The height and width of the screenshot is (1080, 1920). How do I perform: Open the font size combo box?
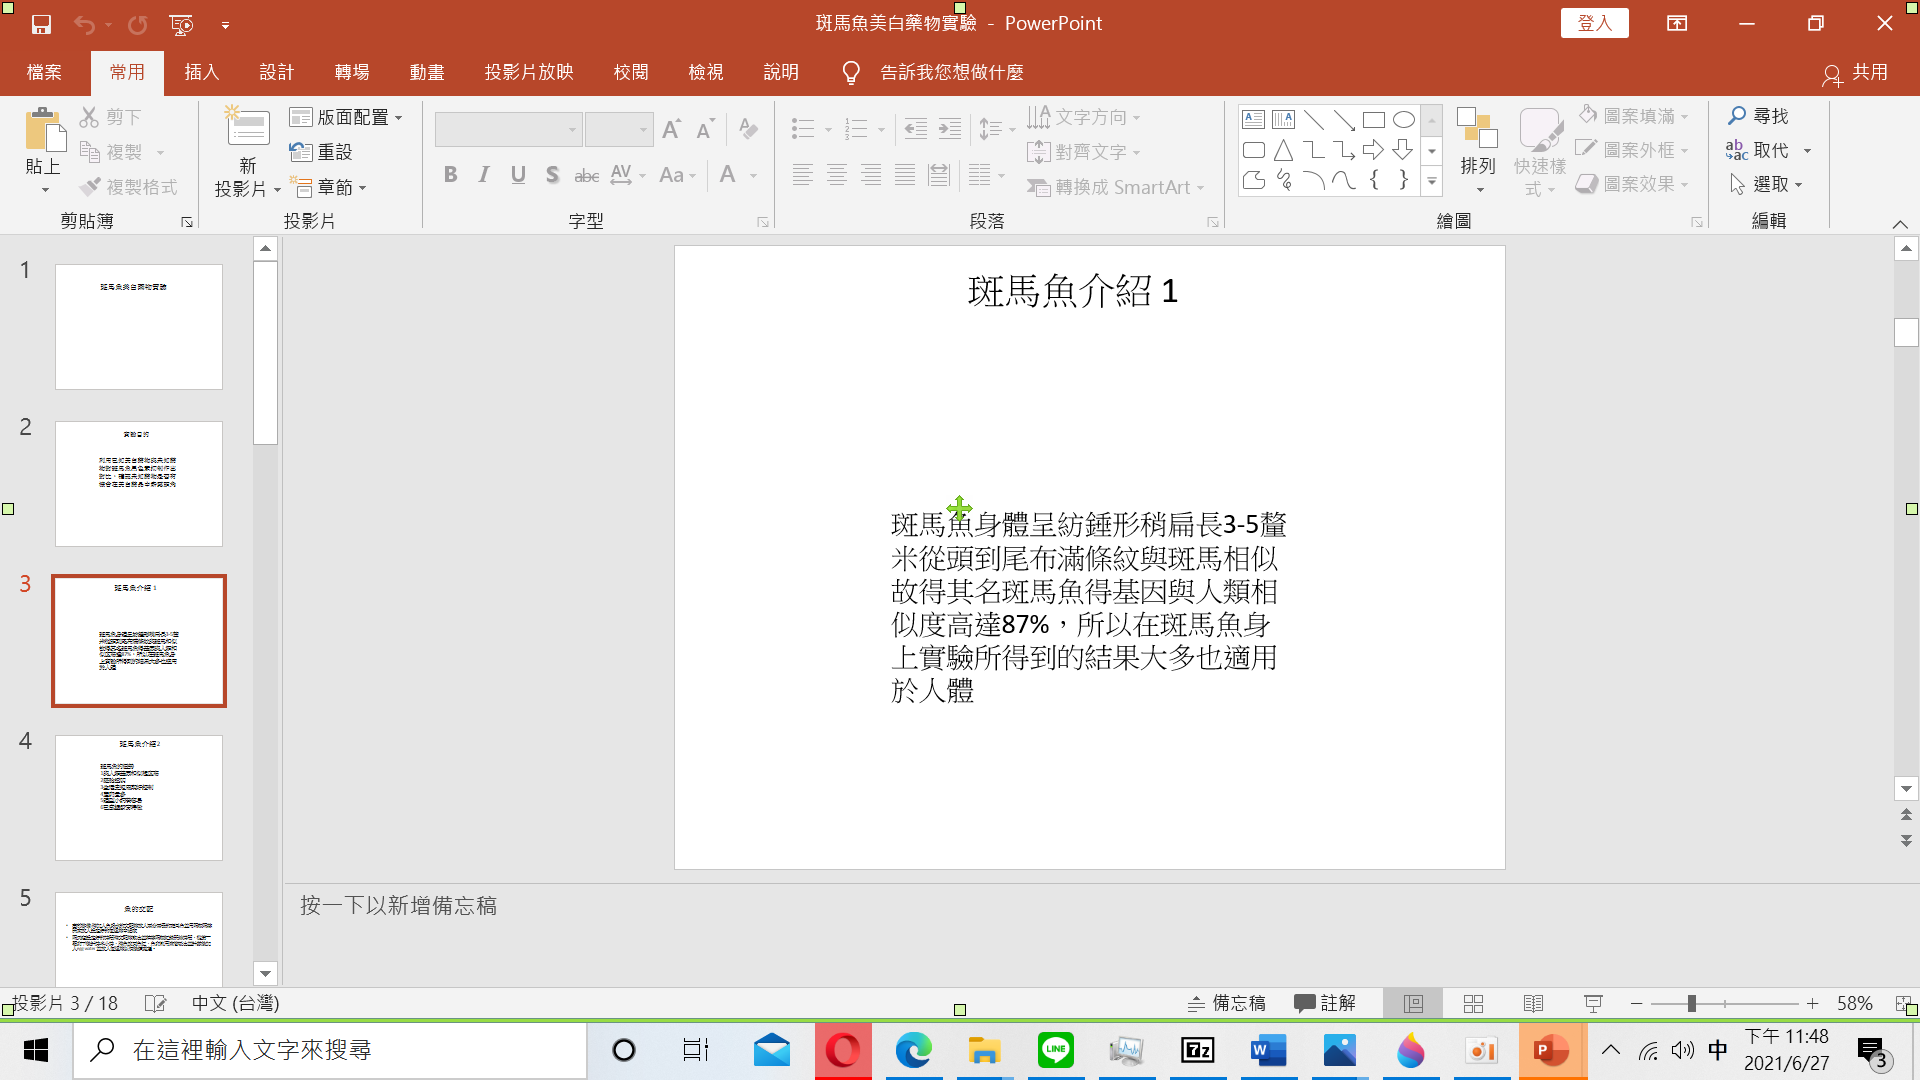pos(619,129)
